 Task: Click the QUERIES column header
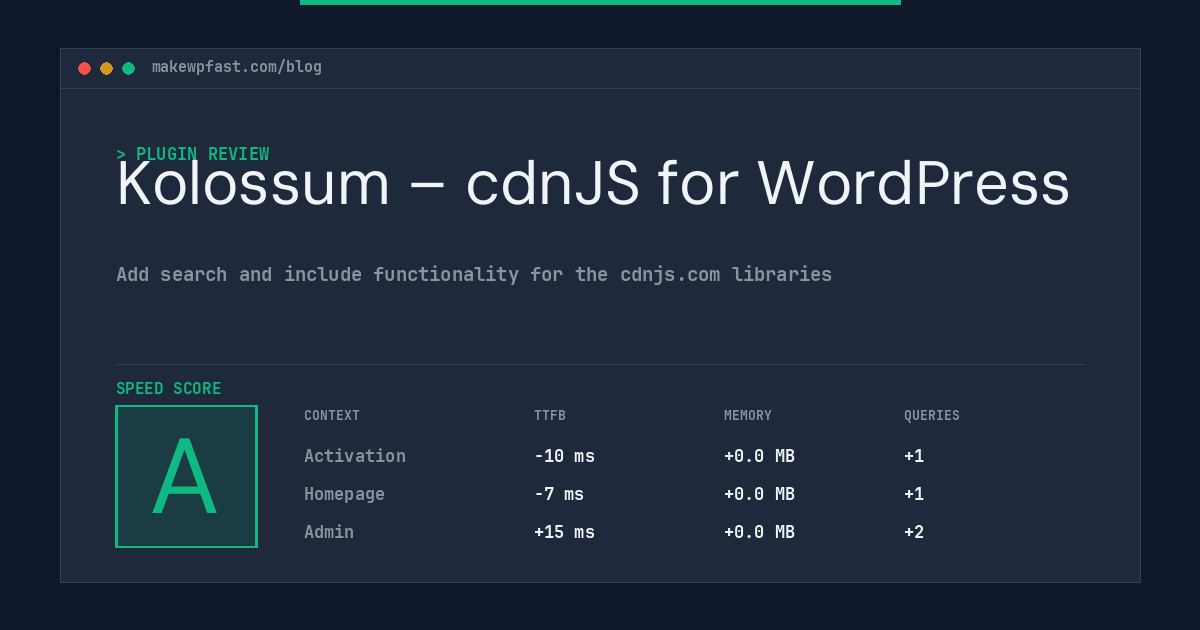coord(932,416)
